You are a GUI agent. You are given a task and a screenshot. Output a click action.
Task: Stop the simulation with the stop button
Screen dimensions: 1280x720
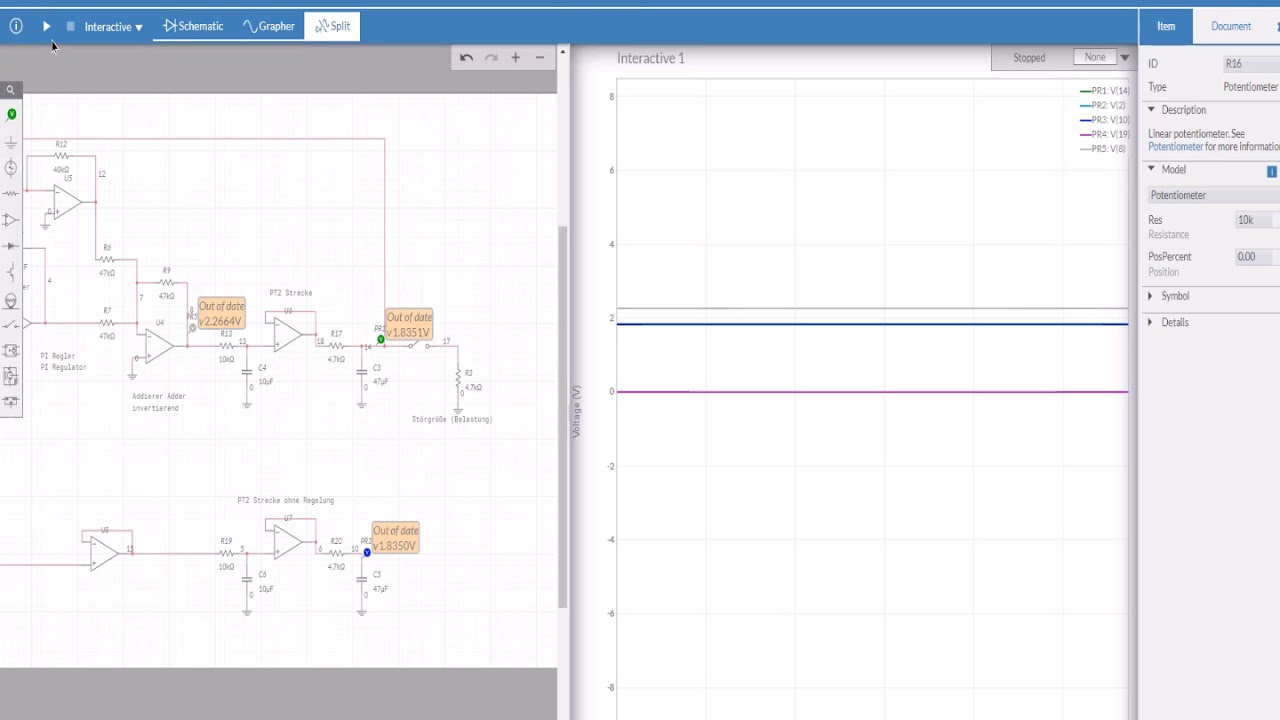coord(70,26)
